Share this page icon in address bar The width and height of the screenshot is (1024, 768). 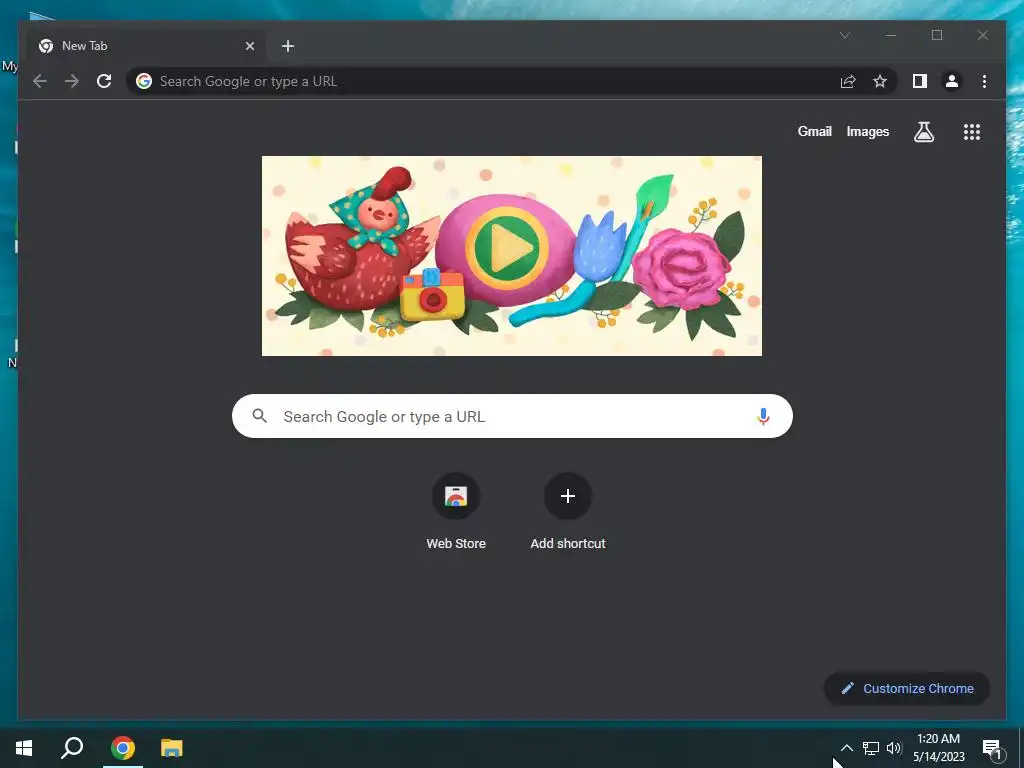tap(848, 81)
